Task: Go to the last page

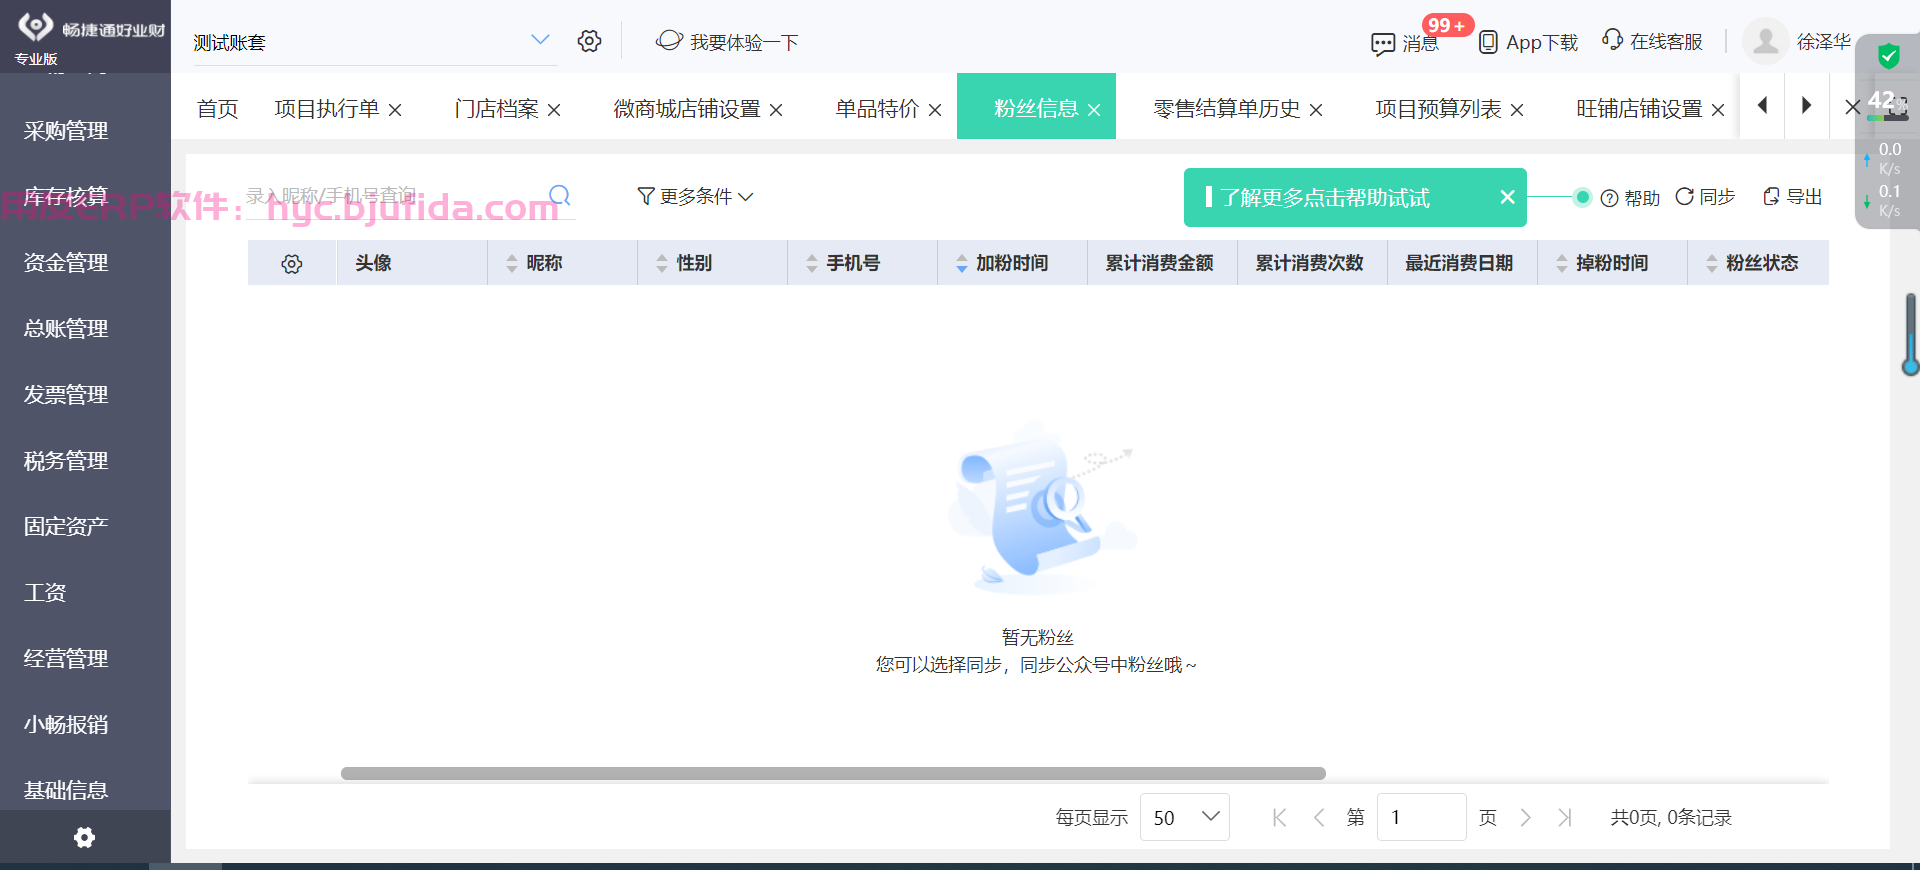Action: (x=1565, y=818)
